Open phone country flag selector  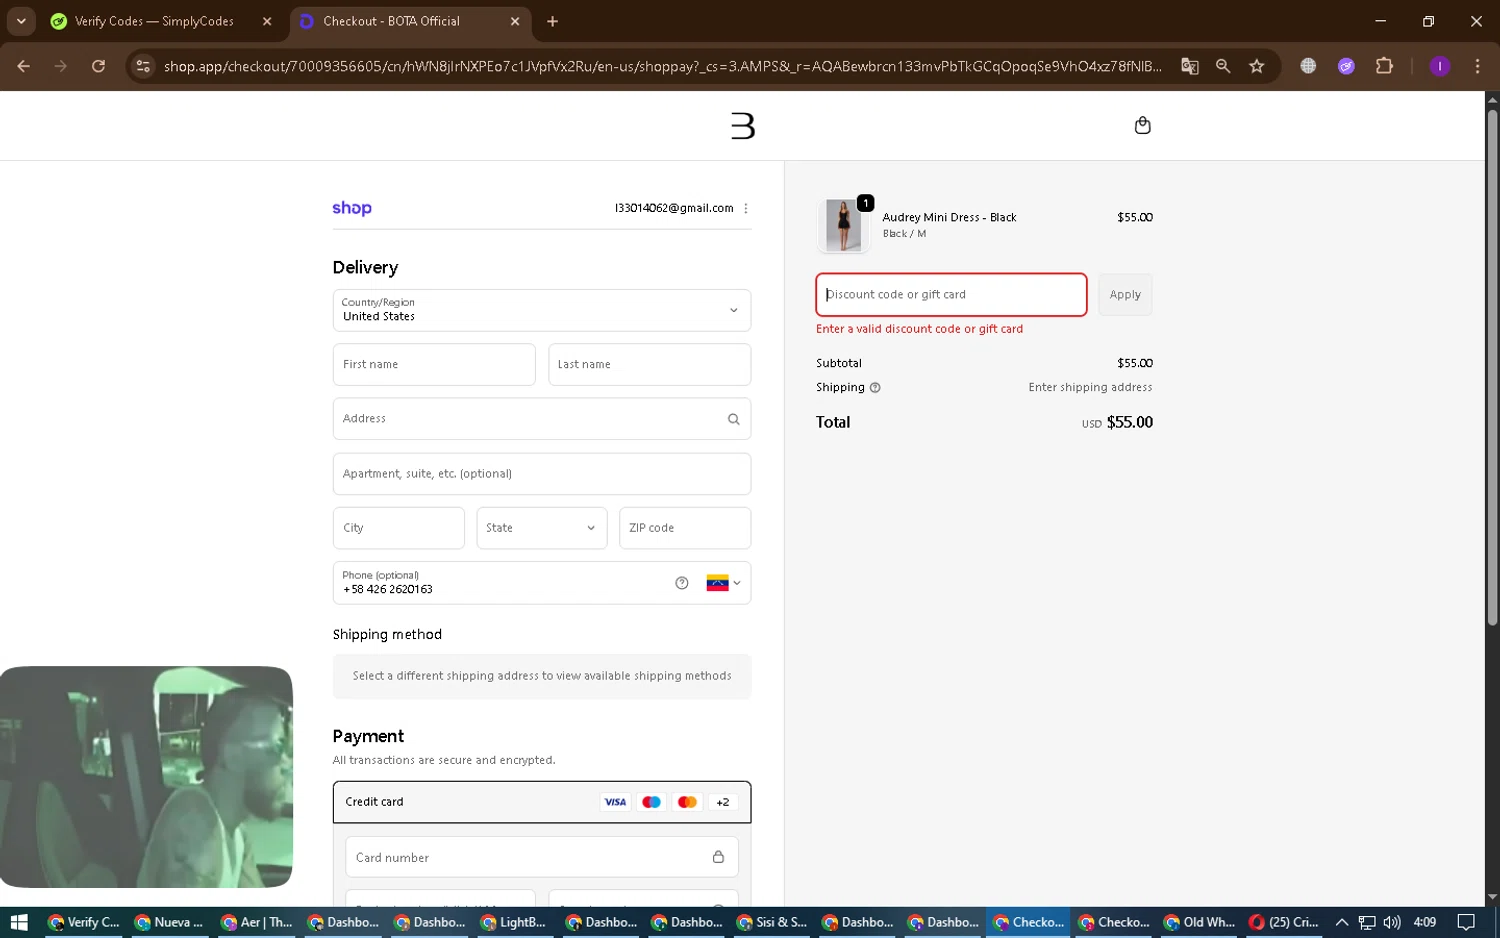point(723,583)
